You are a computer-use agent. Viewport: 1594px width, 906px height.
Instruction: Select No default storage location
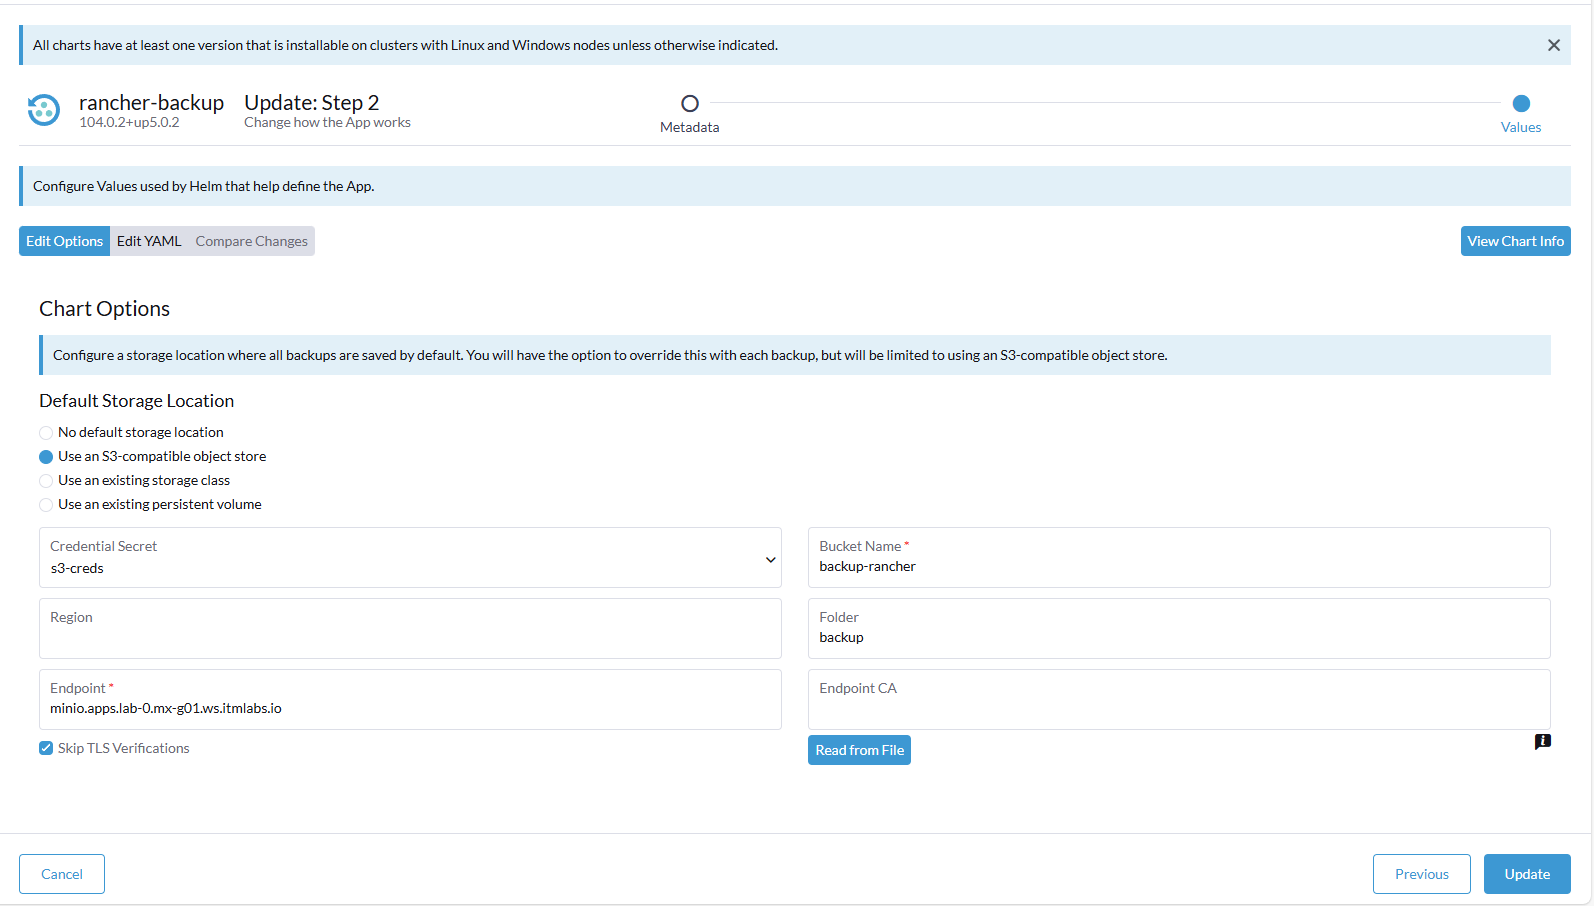pyautogui.click(x=46, y=433)
